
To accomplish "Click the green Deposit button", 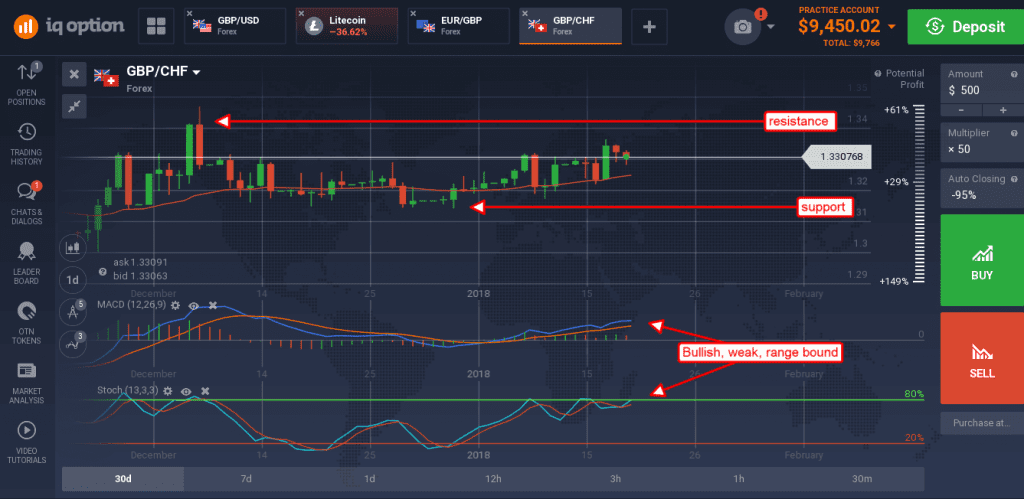I will (x=965, y=26).
